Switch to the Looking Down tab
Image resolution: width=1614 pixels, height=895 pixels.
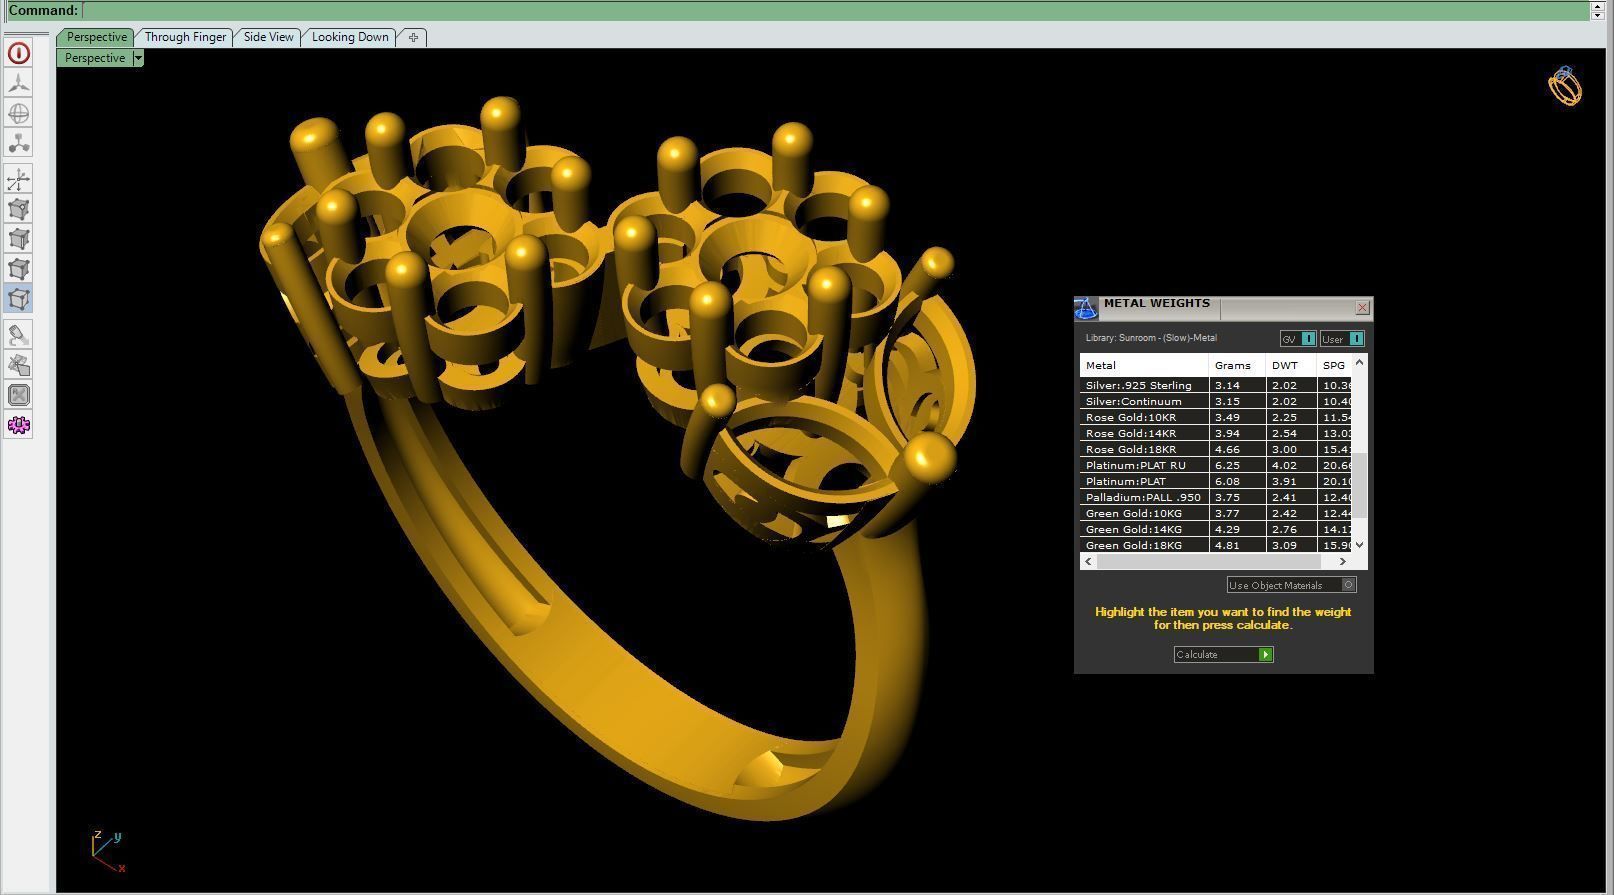point(349,37)
